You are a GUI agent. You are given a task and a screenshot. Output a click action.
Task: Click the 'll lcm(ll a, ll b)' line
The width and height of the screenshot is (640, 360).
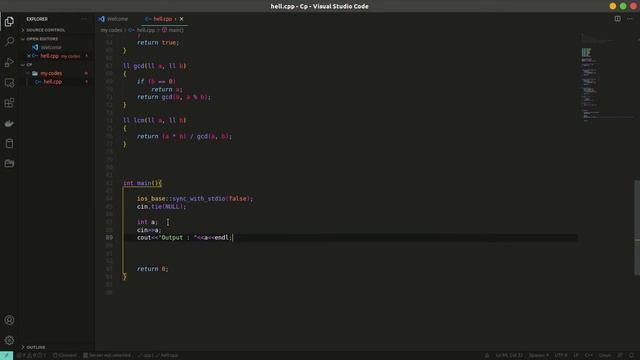click(154, 120)
